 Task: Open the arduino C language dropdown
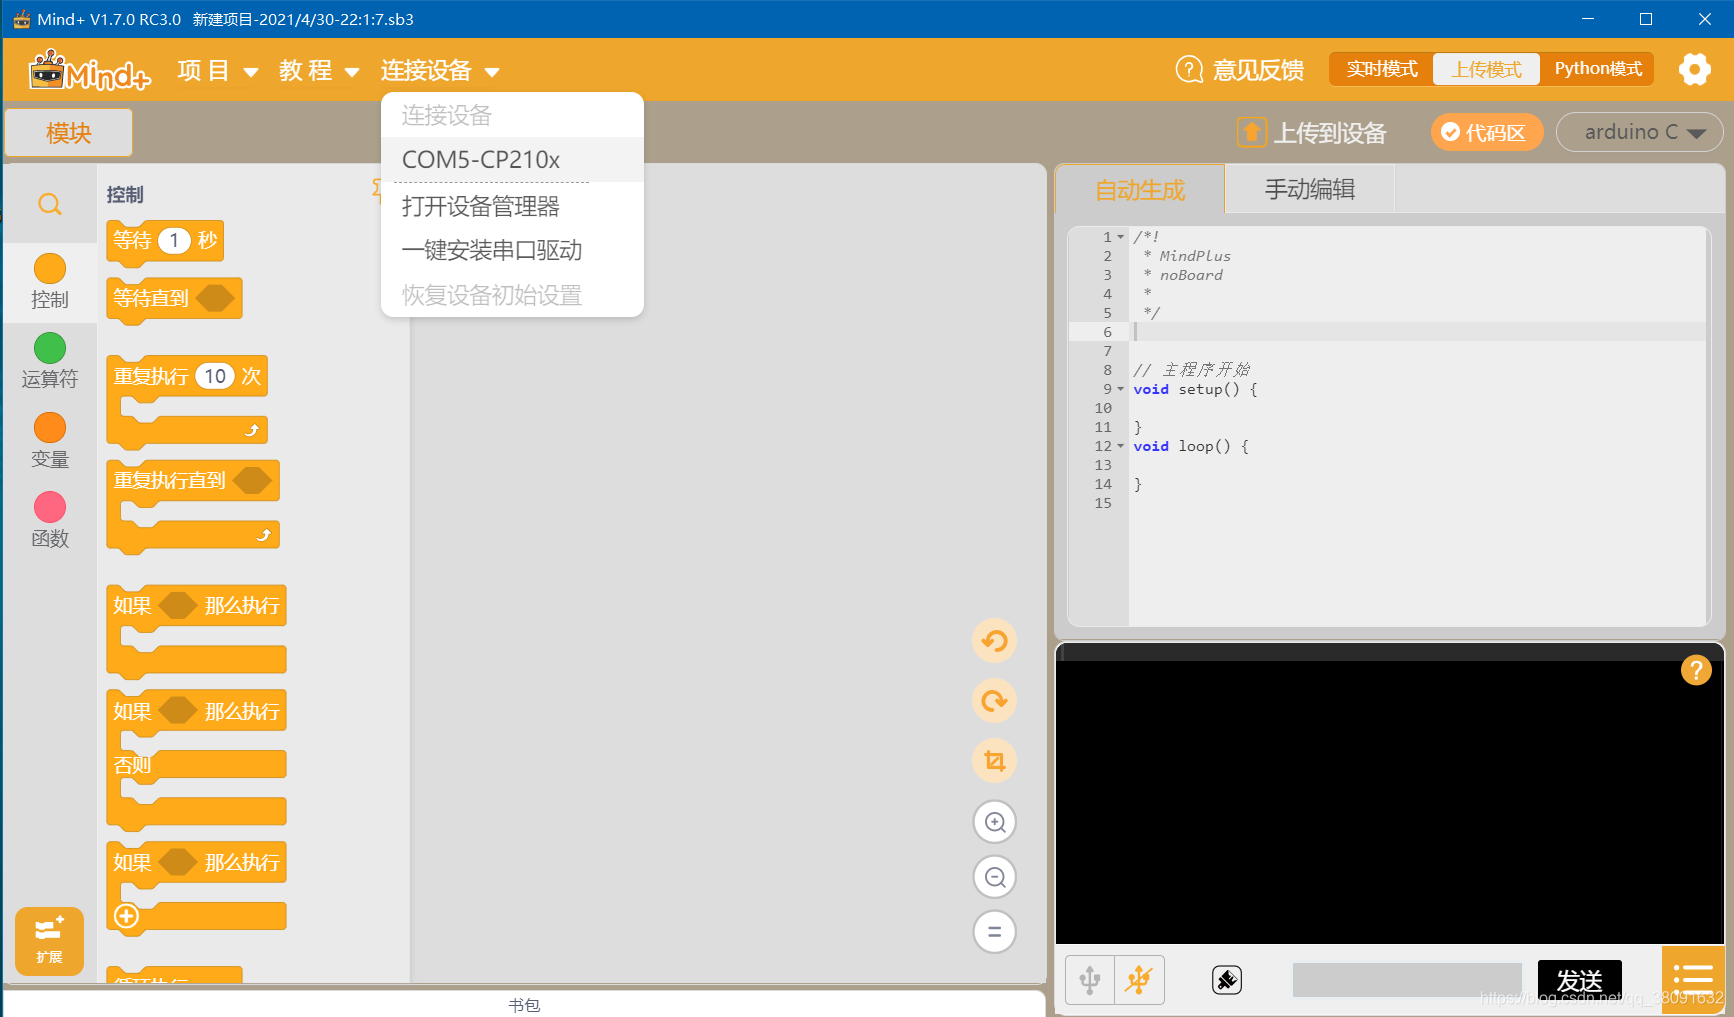click(x=1640, y=132)
